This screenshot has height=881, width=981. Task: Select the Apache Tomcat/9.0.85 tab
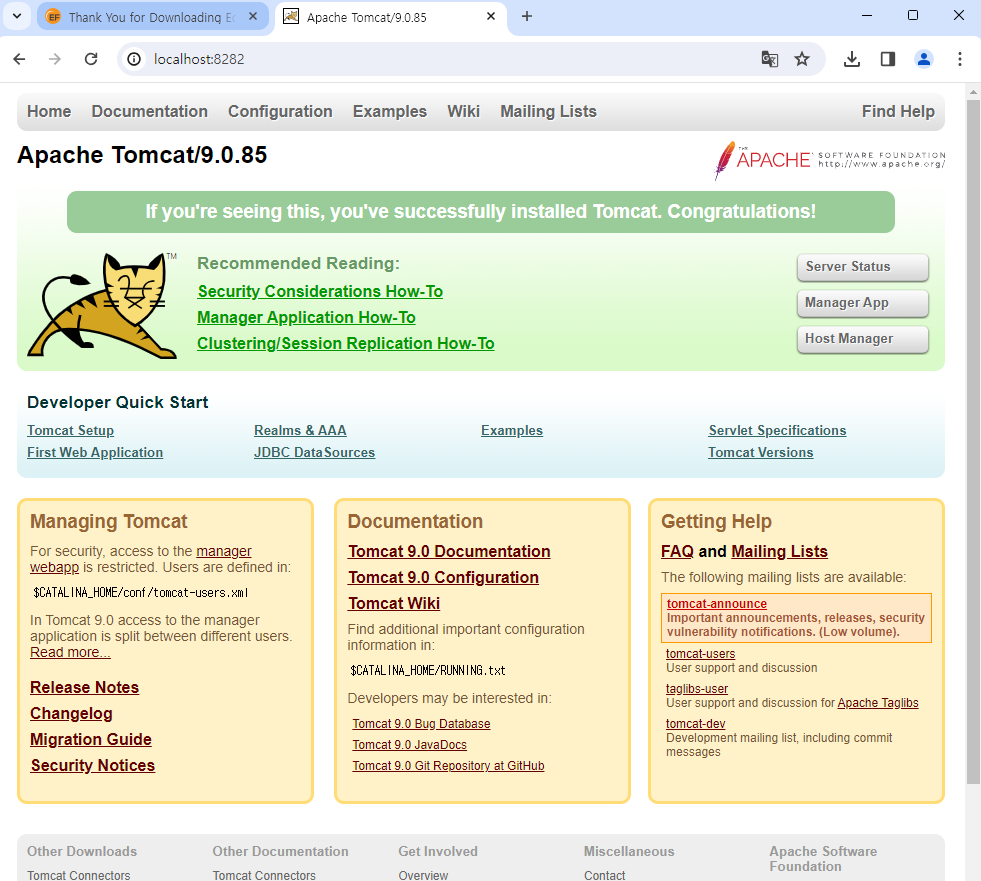tap(390, 17)
